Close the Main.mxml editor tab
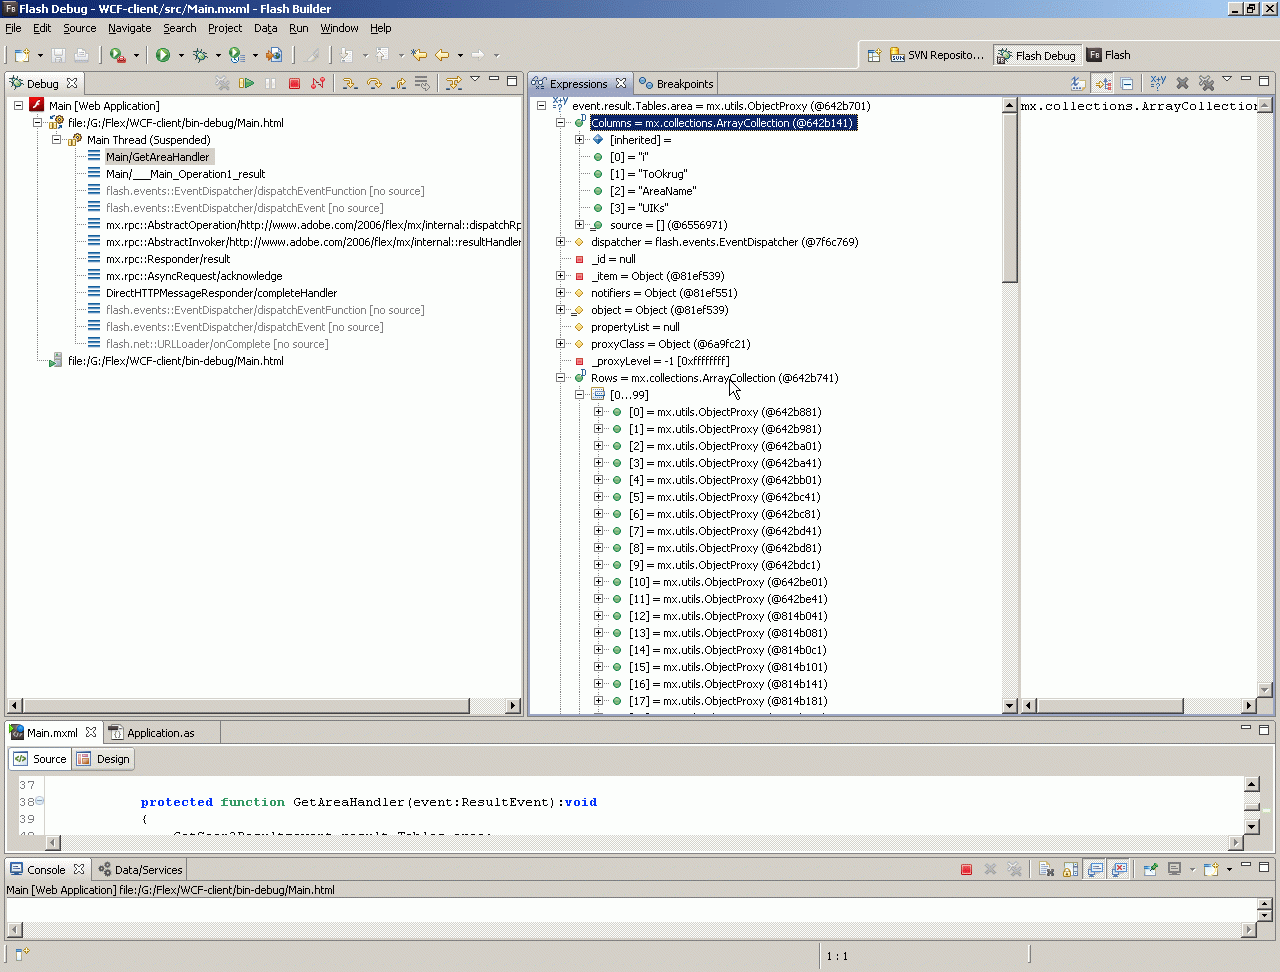 tap(91, 733)
